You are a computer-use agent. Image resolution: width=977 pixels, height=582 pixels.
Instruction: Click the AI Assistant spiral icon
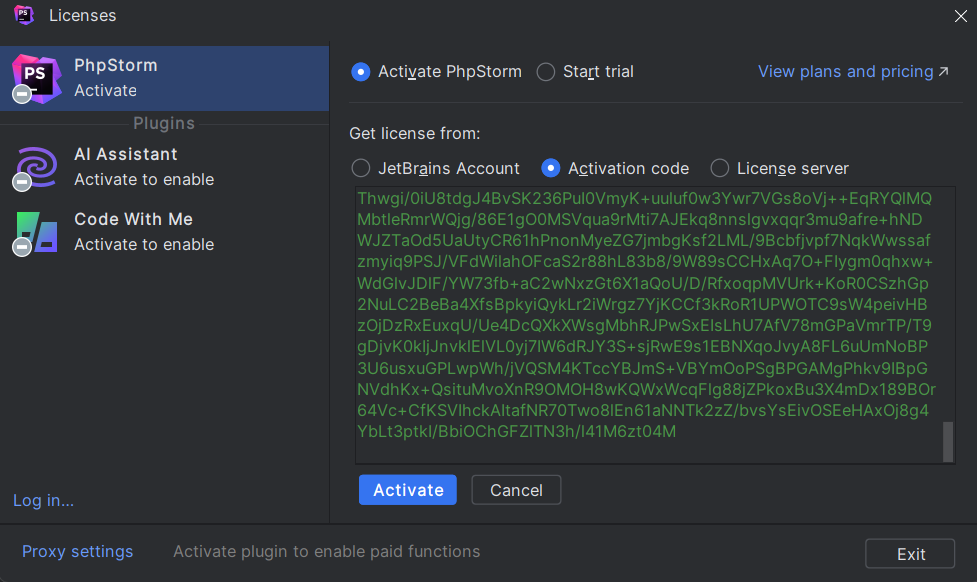37,167
